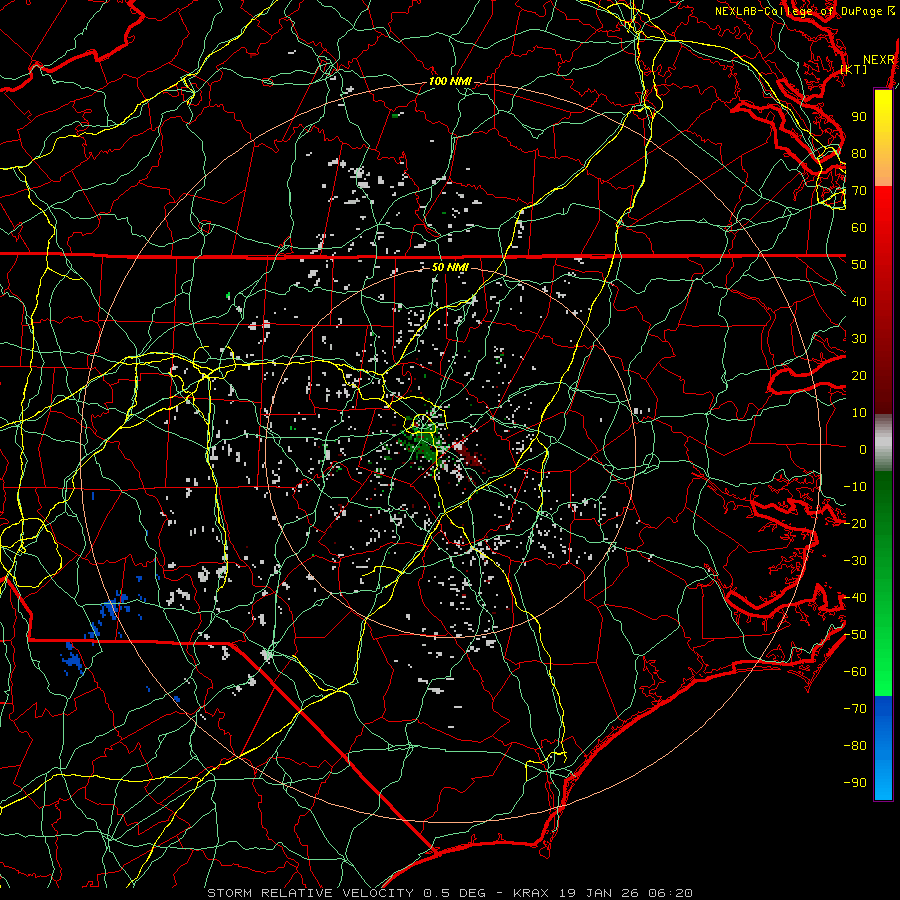Click the 90 value on velocity scale
This screenshot has width=900, height=900.
click(859, 117)
